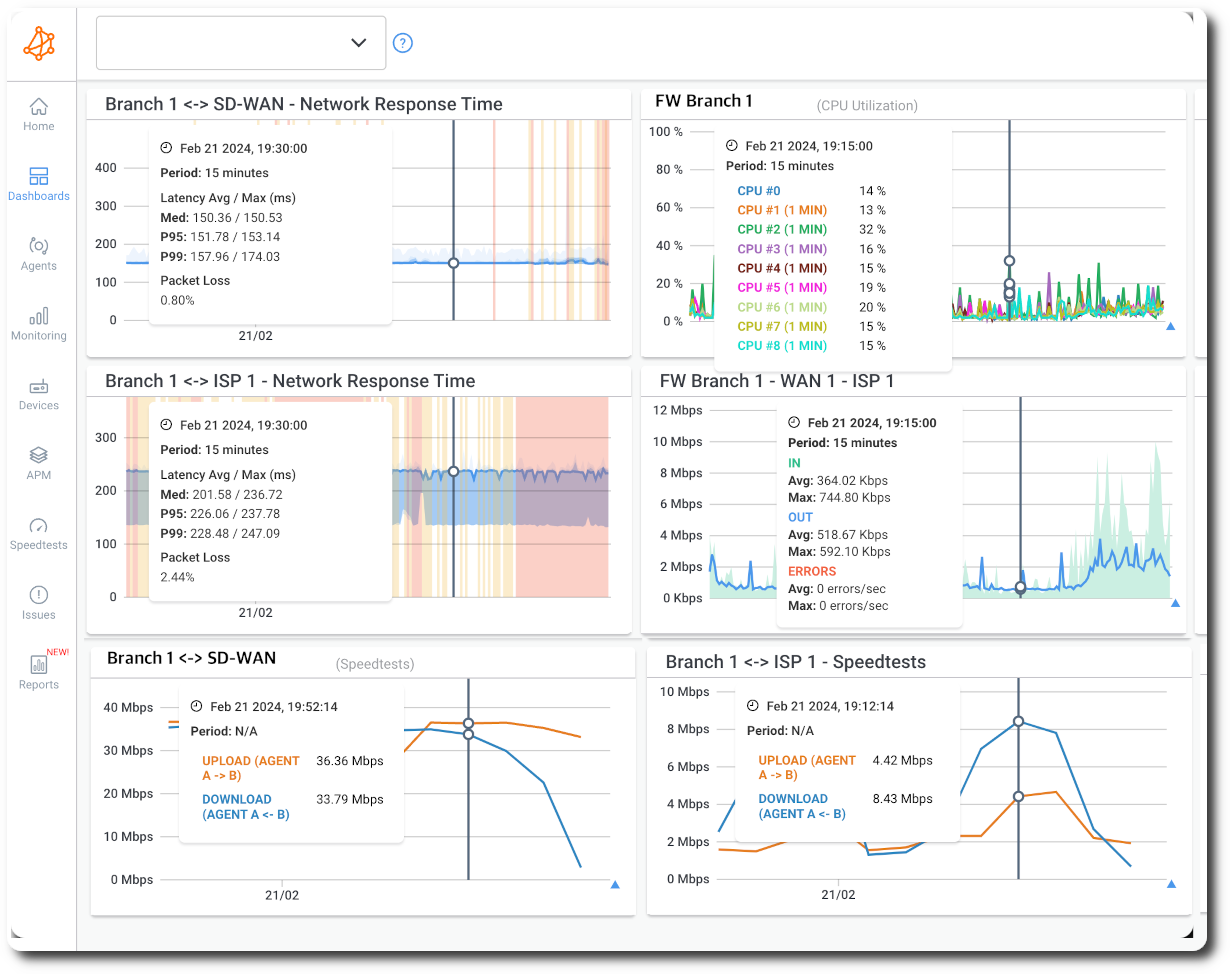
Task: Open the help tooltip next to the dropdown
Action: coord(402,43)
